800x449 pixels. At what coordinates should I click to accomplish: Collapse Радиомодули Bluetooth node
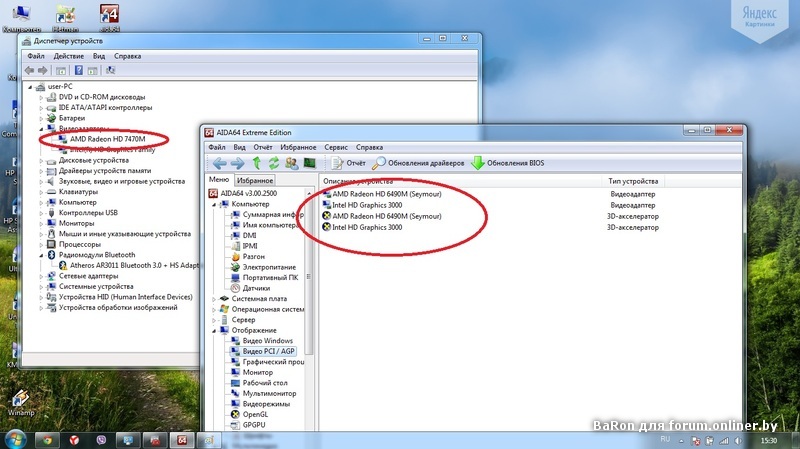pyautogui.click(x=41, y=255)
